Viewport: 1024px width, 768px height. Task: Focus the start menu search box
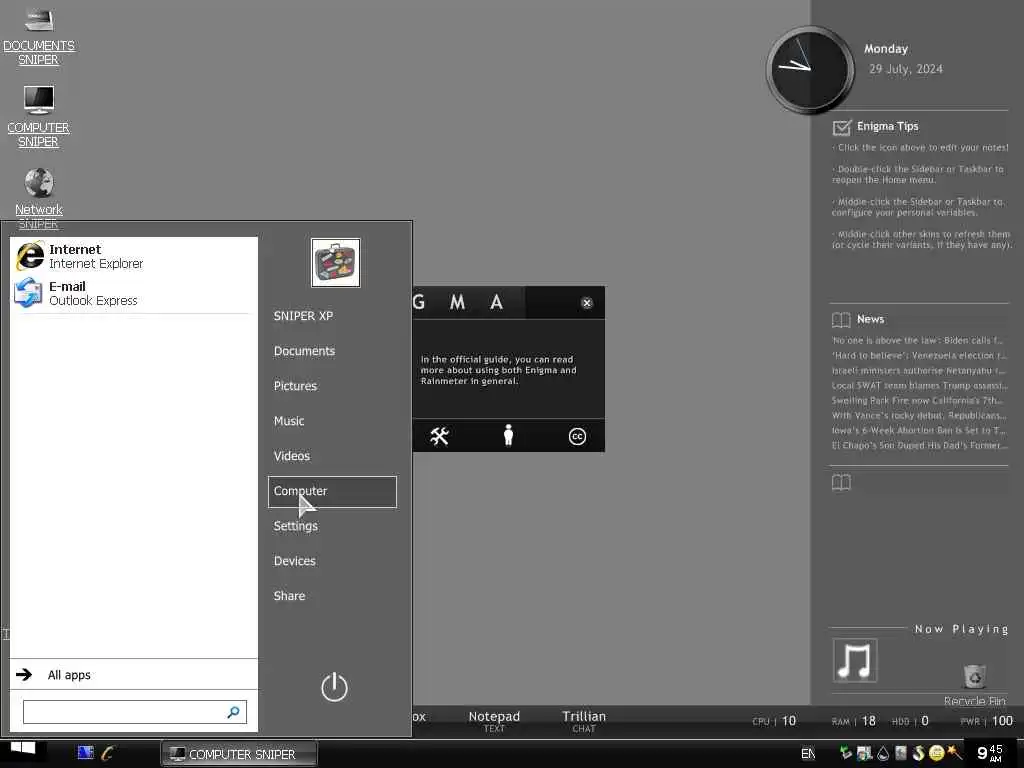pos(135,712)
